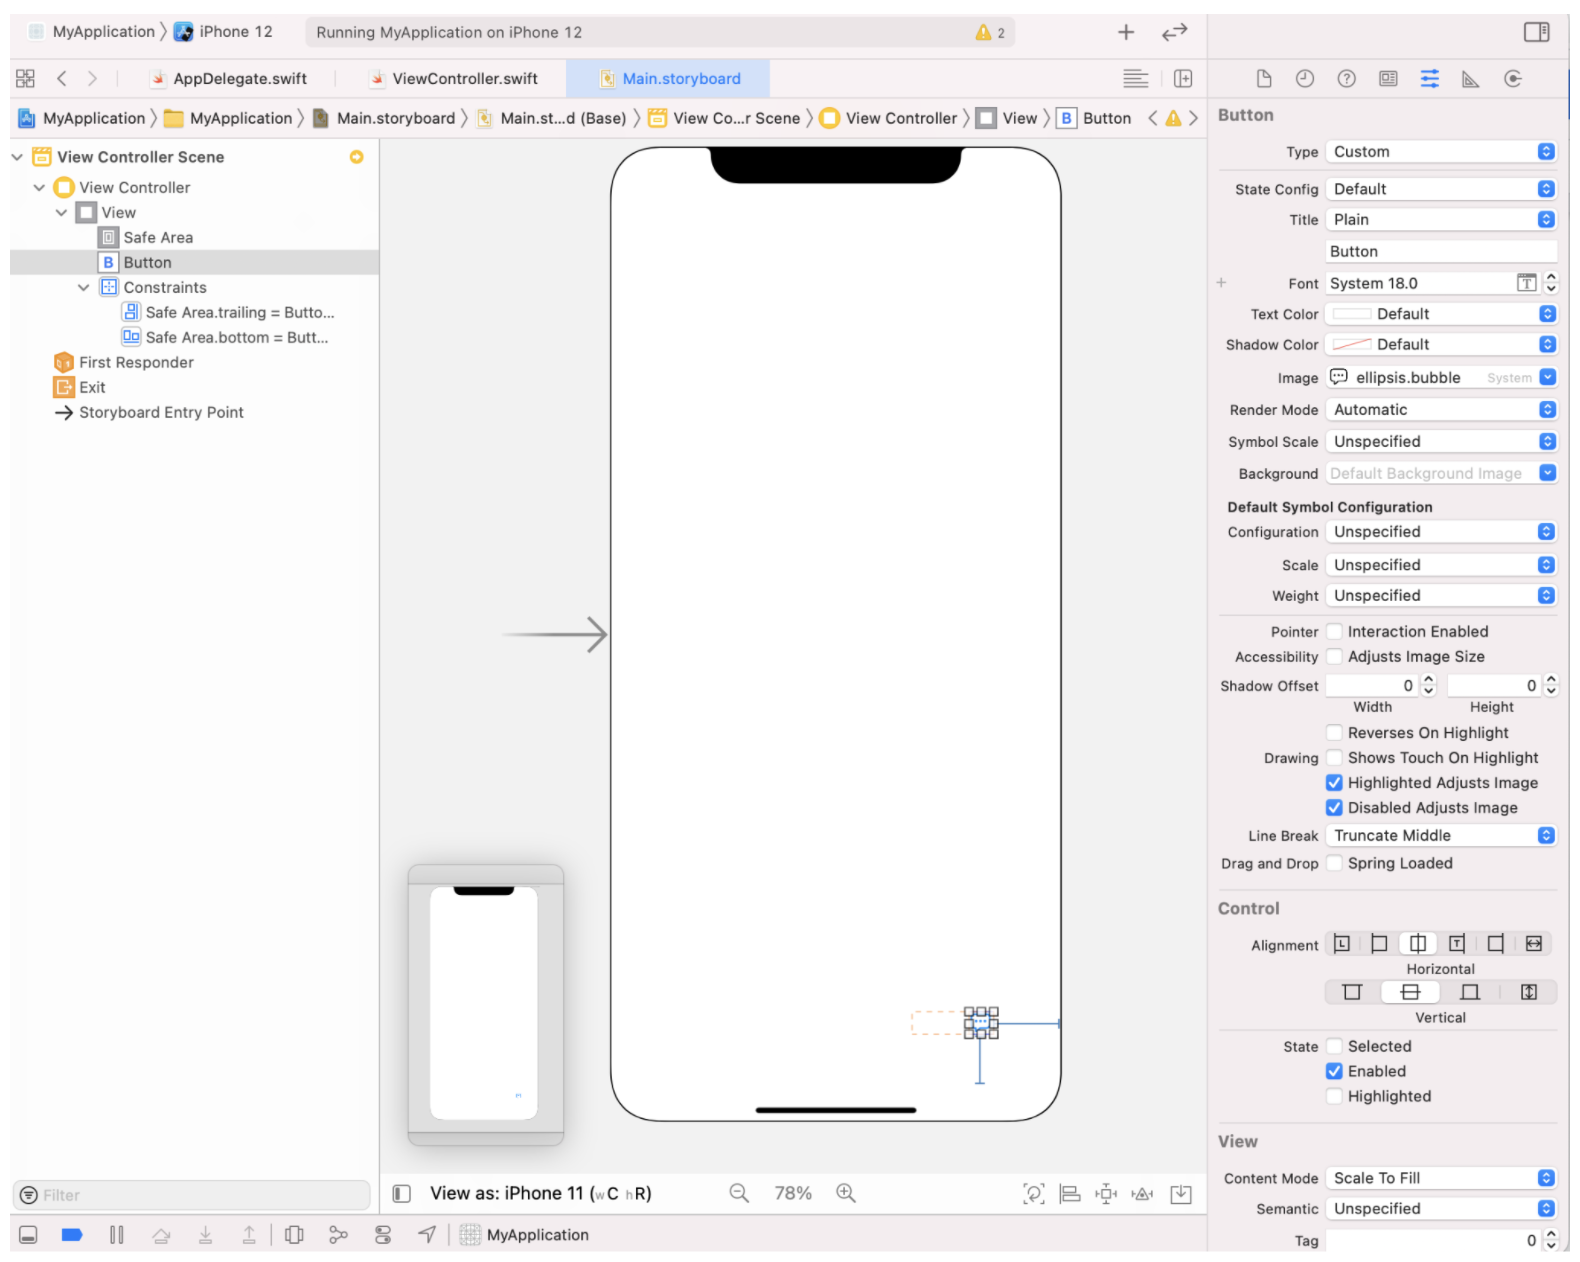The image size is (1580, 1262).
Task: Open the Line Break dropdown
Action: [1441, 836]
